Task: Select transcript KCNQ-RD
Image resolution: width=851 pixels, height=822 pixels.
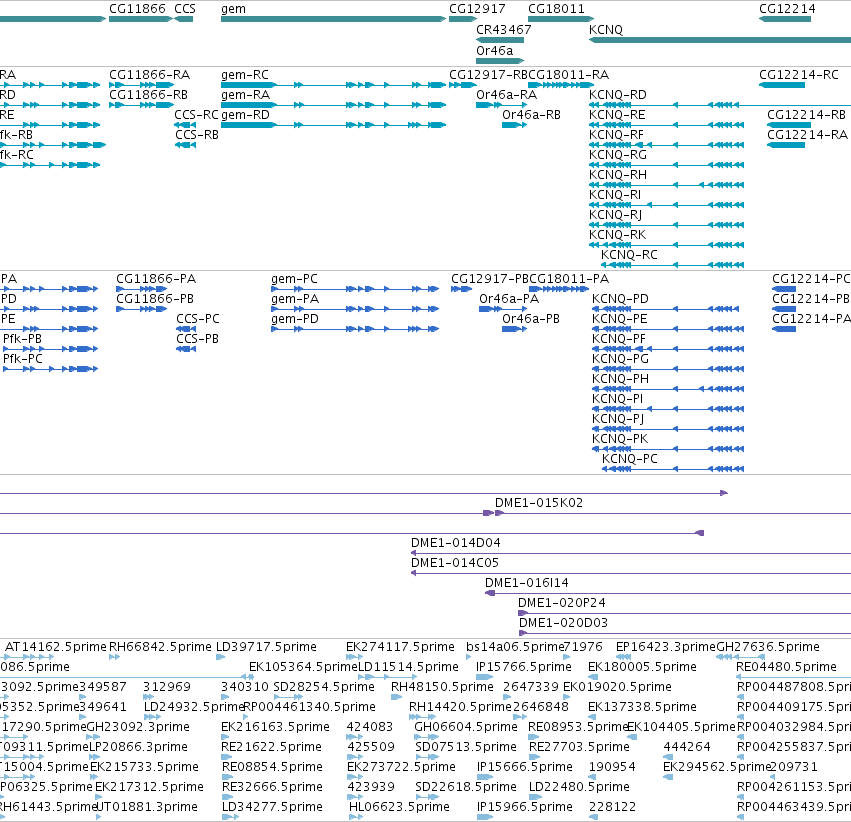Action: point(720,105)
